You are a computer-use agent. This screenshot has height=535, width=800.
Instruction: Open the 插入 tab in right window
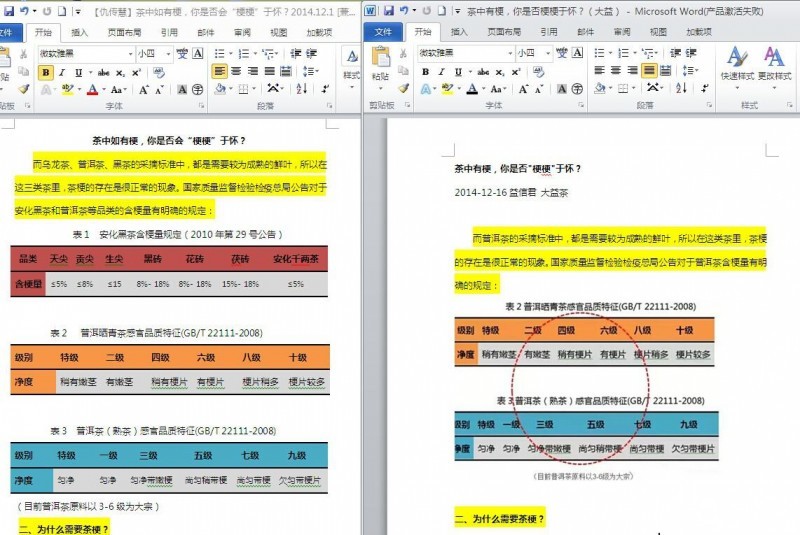[x=459, y=32]
